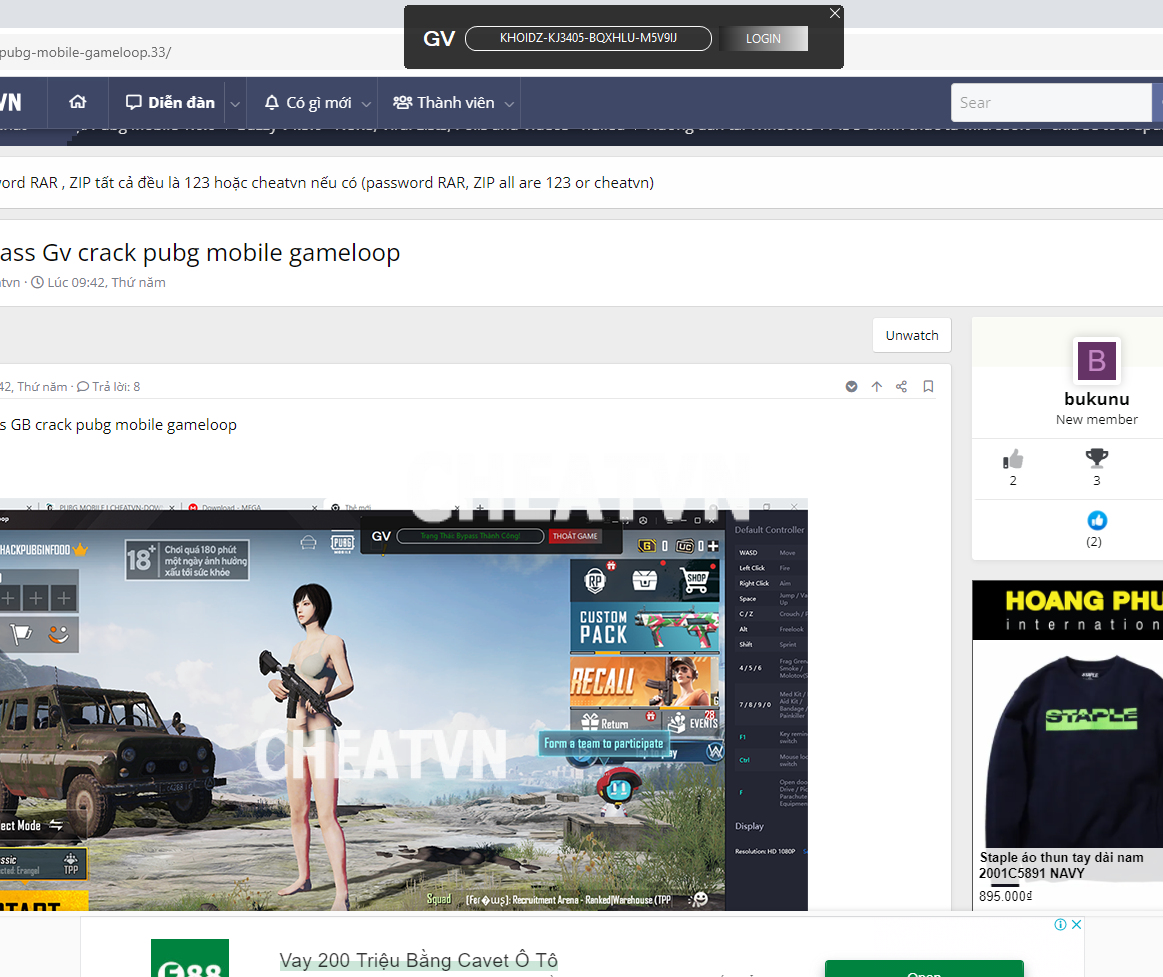
Task: Click the gray thumbs-up reaction score icon
Action: pyautogui.click(x=1013, y=459)
